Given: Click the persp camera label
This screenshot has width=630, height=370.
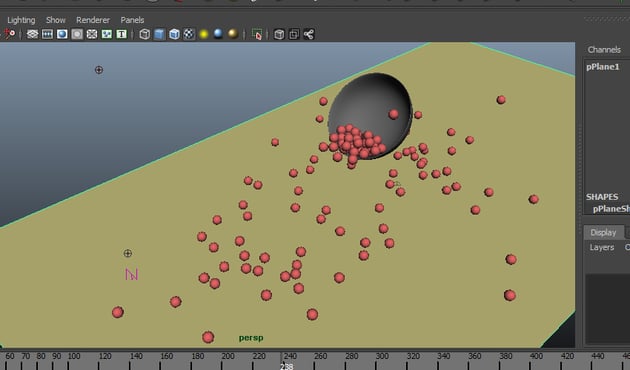Looking at the screenshot, I should coord(251,338).
